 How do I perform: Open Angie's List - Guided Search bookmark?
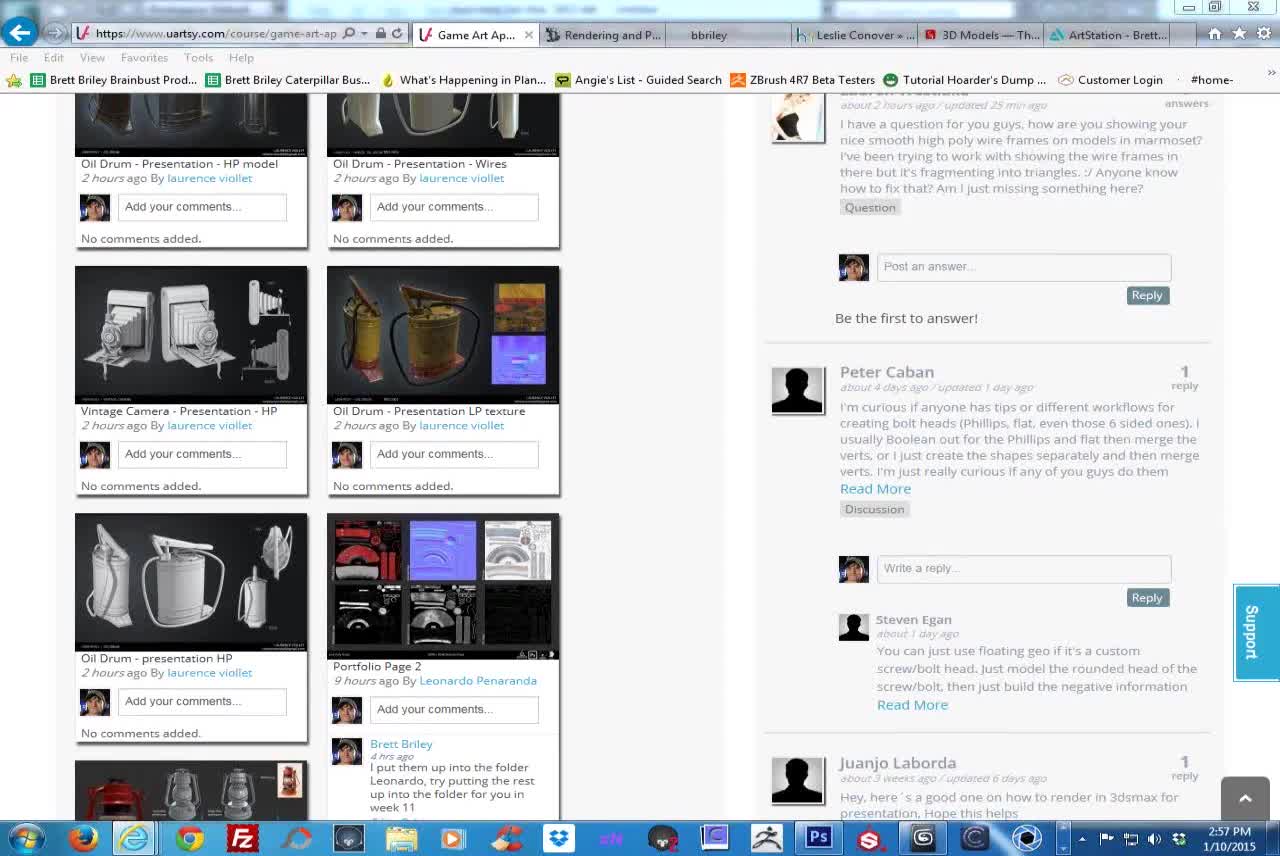click(638, 80)
